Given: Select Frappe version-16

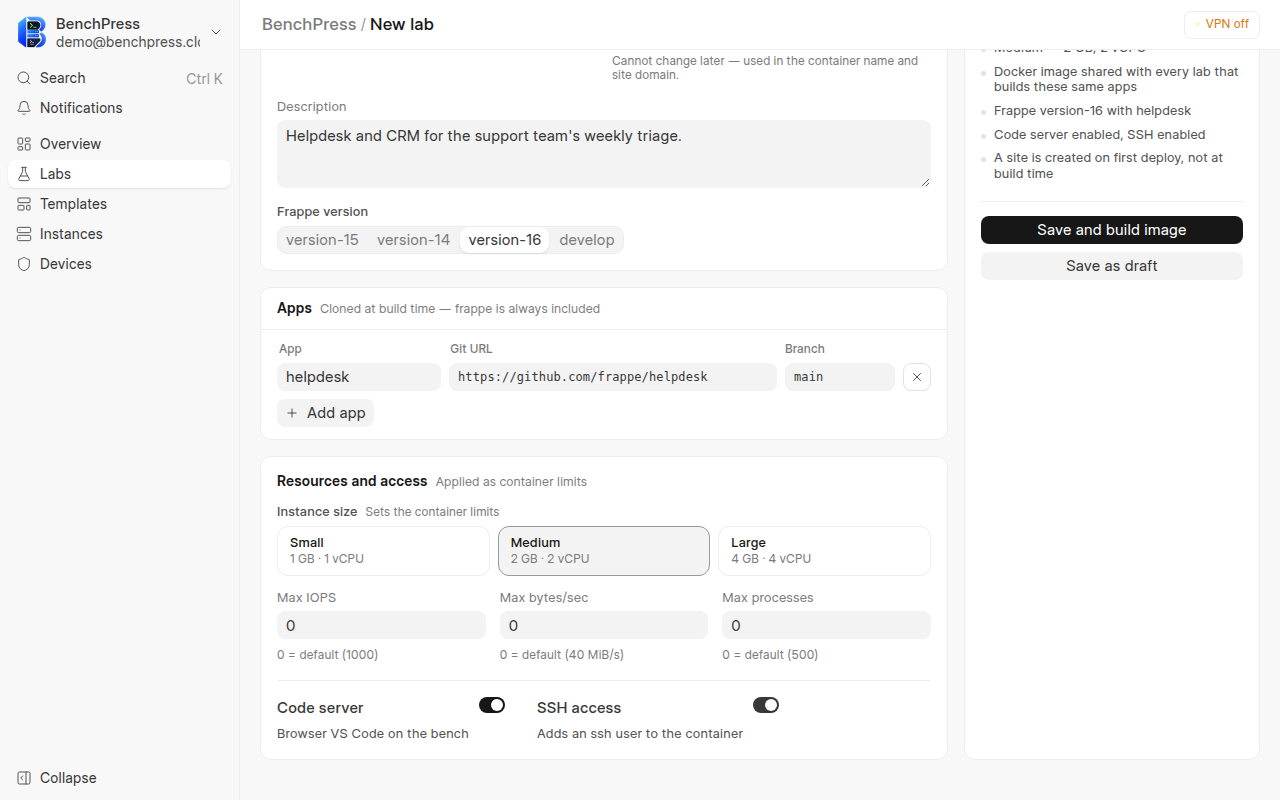Looking at the screenshot, I should 505,240.
